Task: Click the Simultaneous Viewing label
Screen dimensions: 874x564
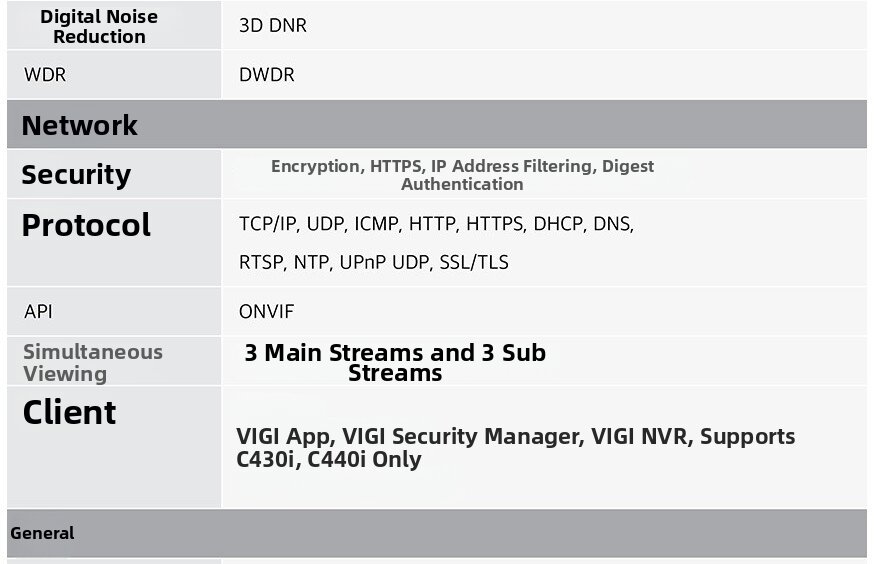Action: (92, 362)
